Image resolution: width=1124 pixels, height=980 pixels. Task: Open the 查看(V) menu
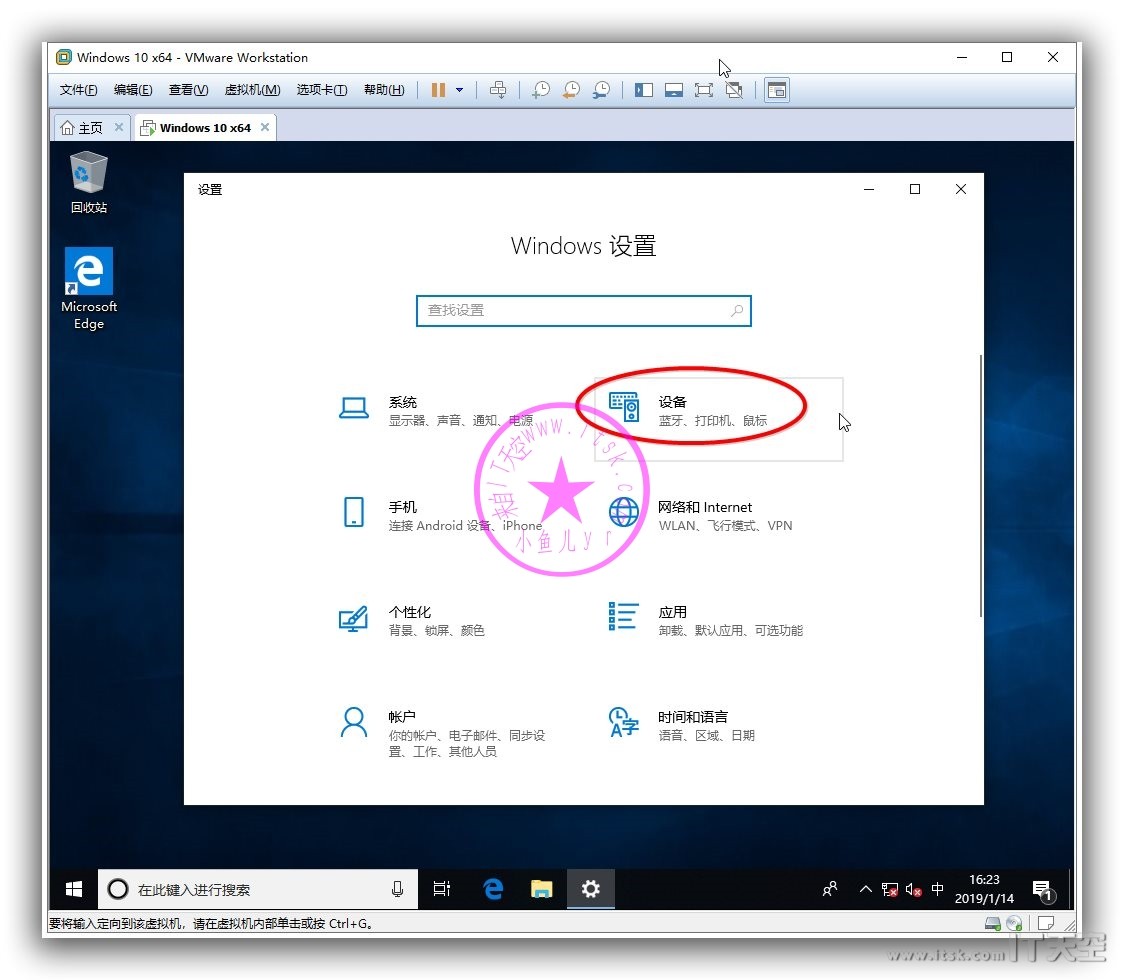[x=189, y=90]
